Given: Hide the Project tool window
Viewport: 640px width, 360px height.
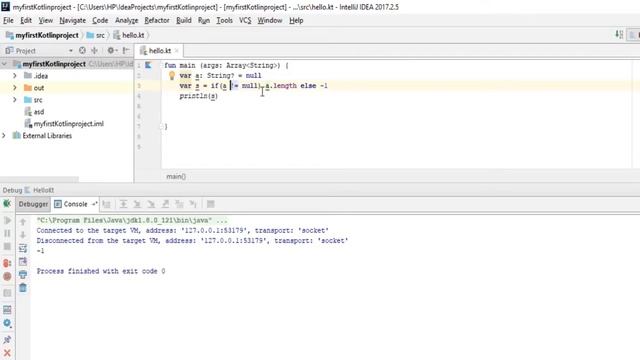Looking at the screenshot, I should point(126,50).
